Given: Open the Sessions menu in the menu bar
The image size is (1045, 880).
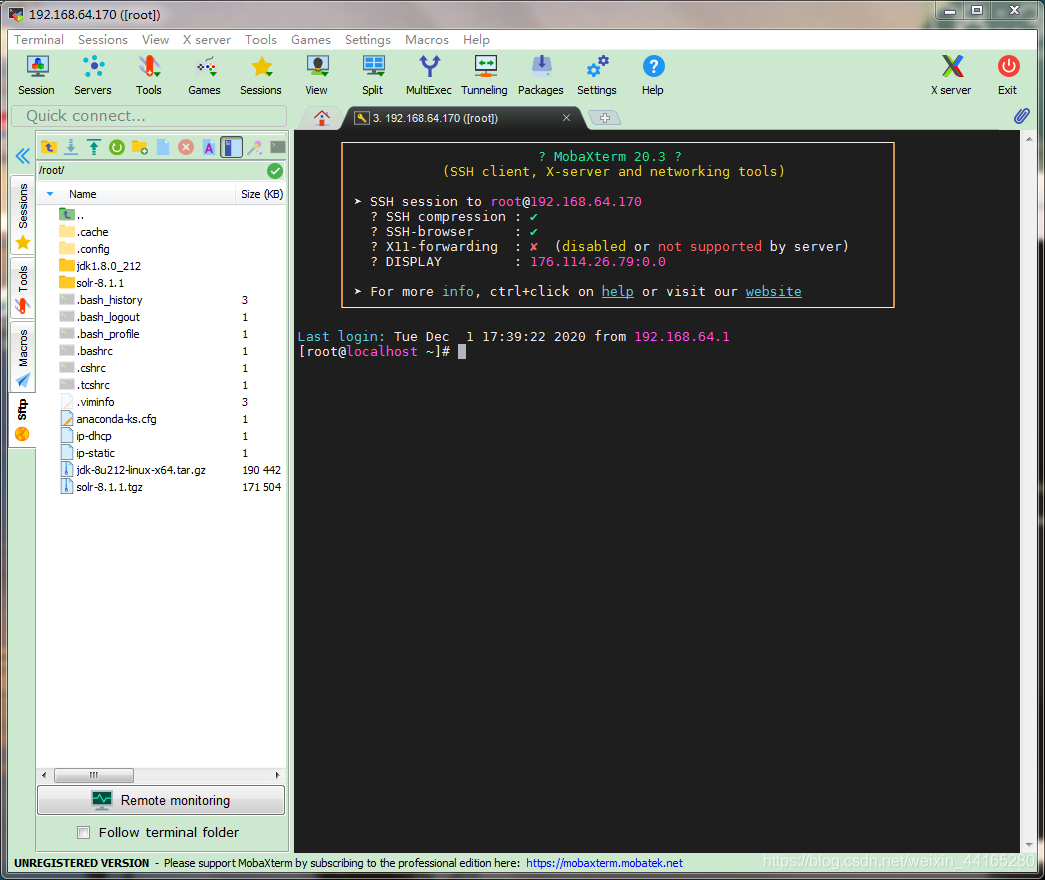Looking at the screenshot, I should [x=103, y=40].
